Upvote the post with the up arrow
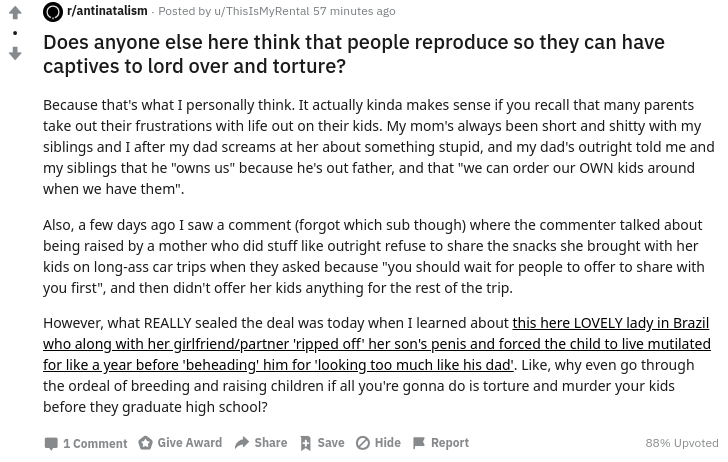The image size is (728, 462). [15, 13]
